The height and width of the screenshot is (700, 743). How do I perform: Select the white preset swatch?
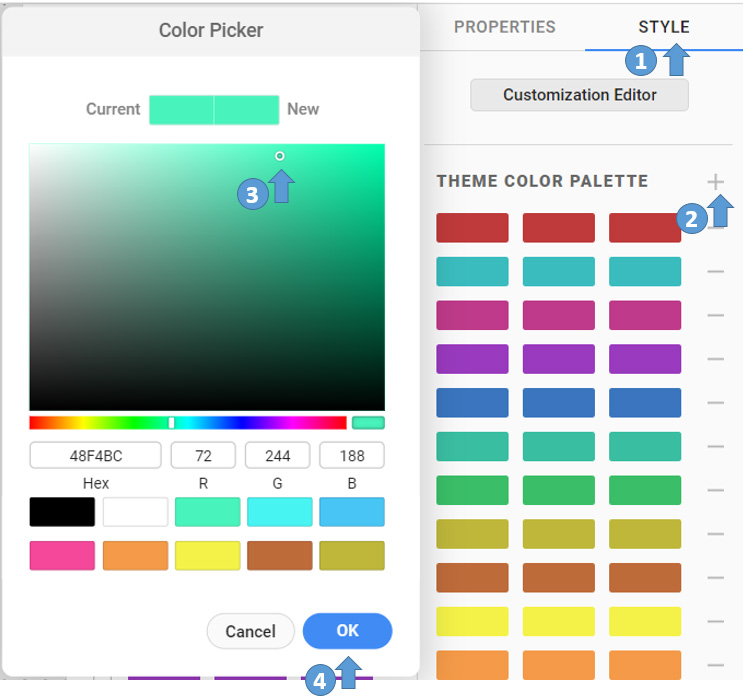pos(136,512)
